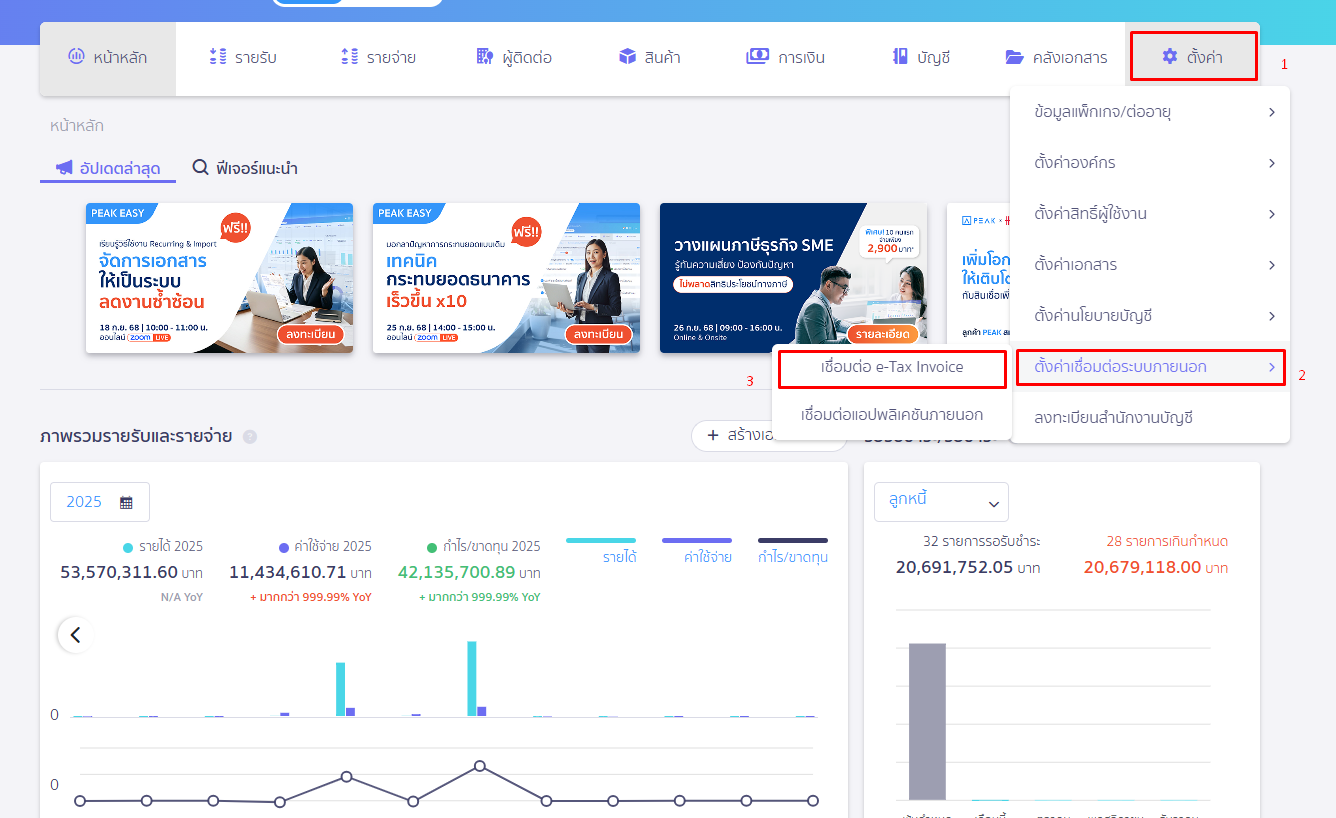This screenshot has width=1336, height=818.
Task: Click the gear icon beside ตั้งค่า
Action: [1170, 57]
